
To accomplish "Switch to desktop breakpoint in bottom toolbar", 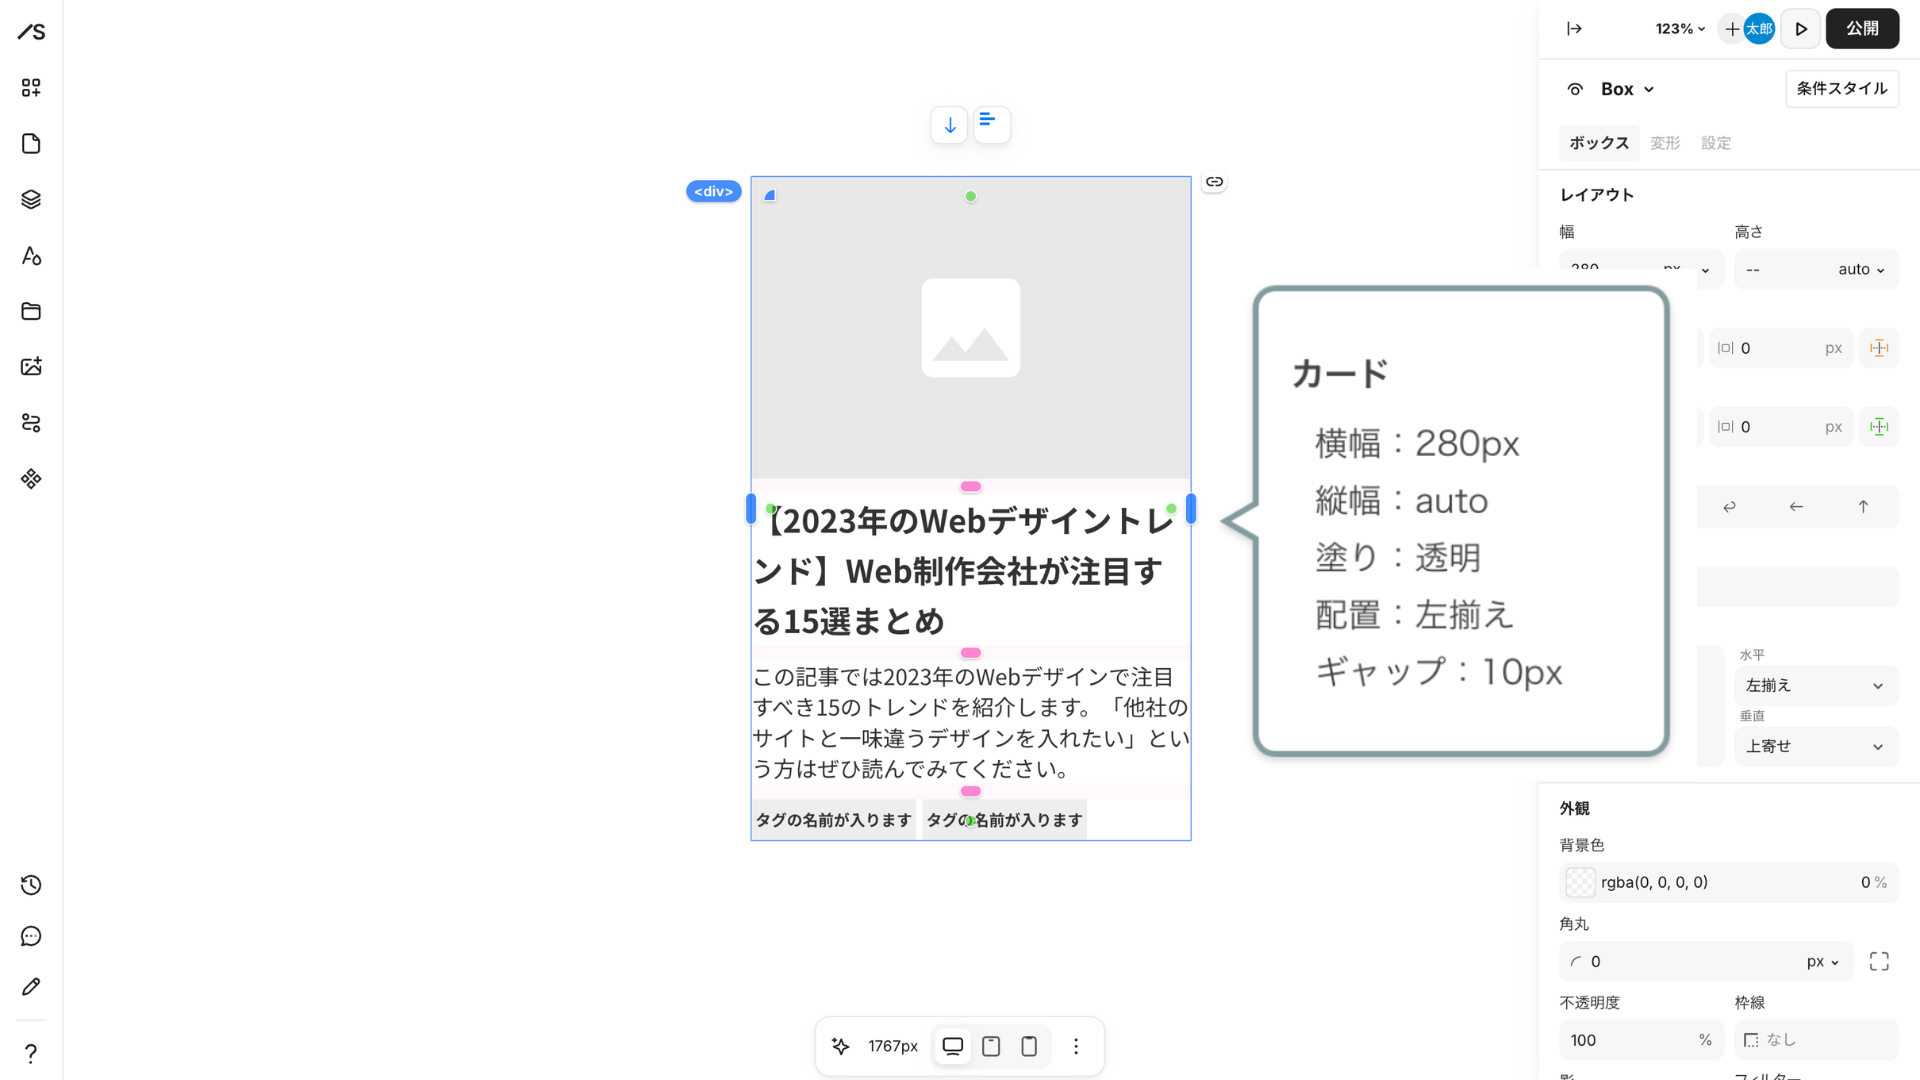I will 952,1046.
